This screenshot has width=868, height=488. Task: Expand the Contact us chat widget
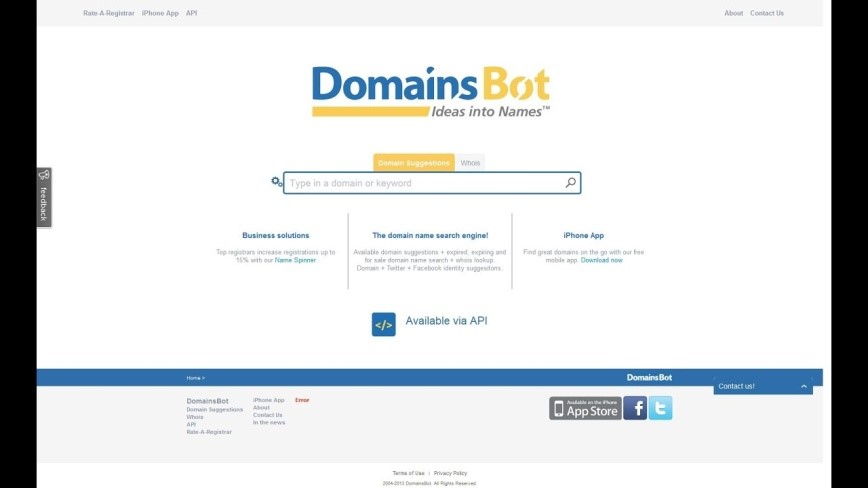[x=763, y=386]
